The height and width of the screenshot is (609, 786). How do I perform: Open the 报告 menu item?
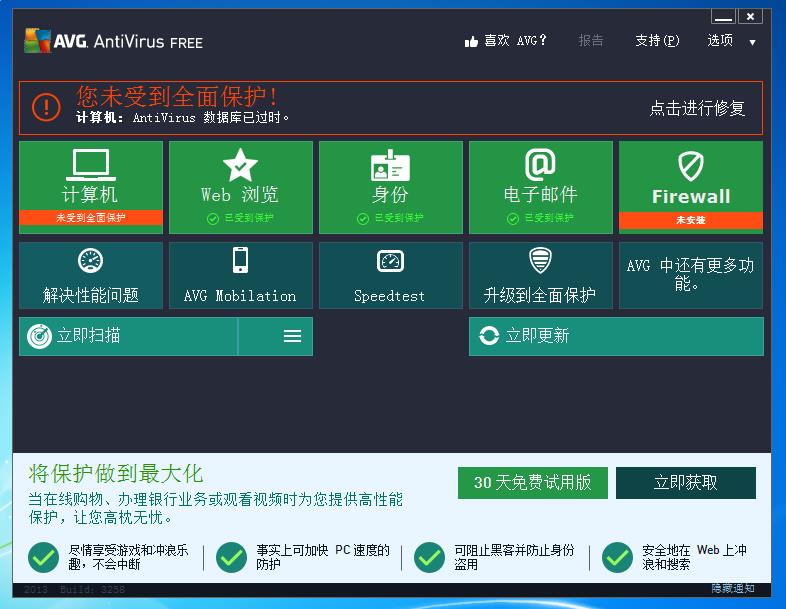click(x=591, y=41)
